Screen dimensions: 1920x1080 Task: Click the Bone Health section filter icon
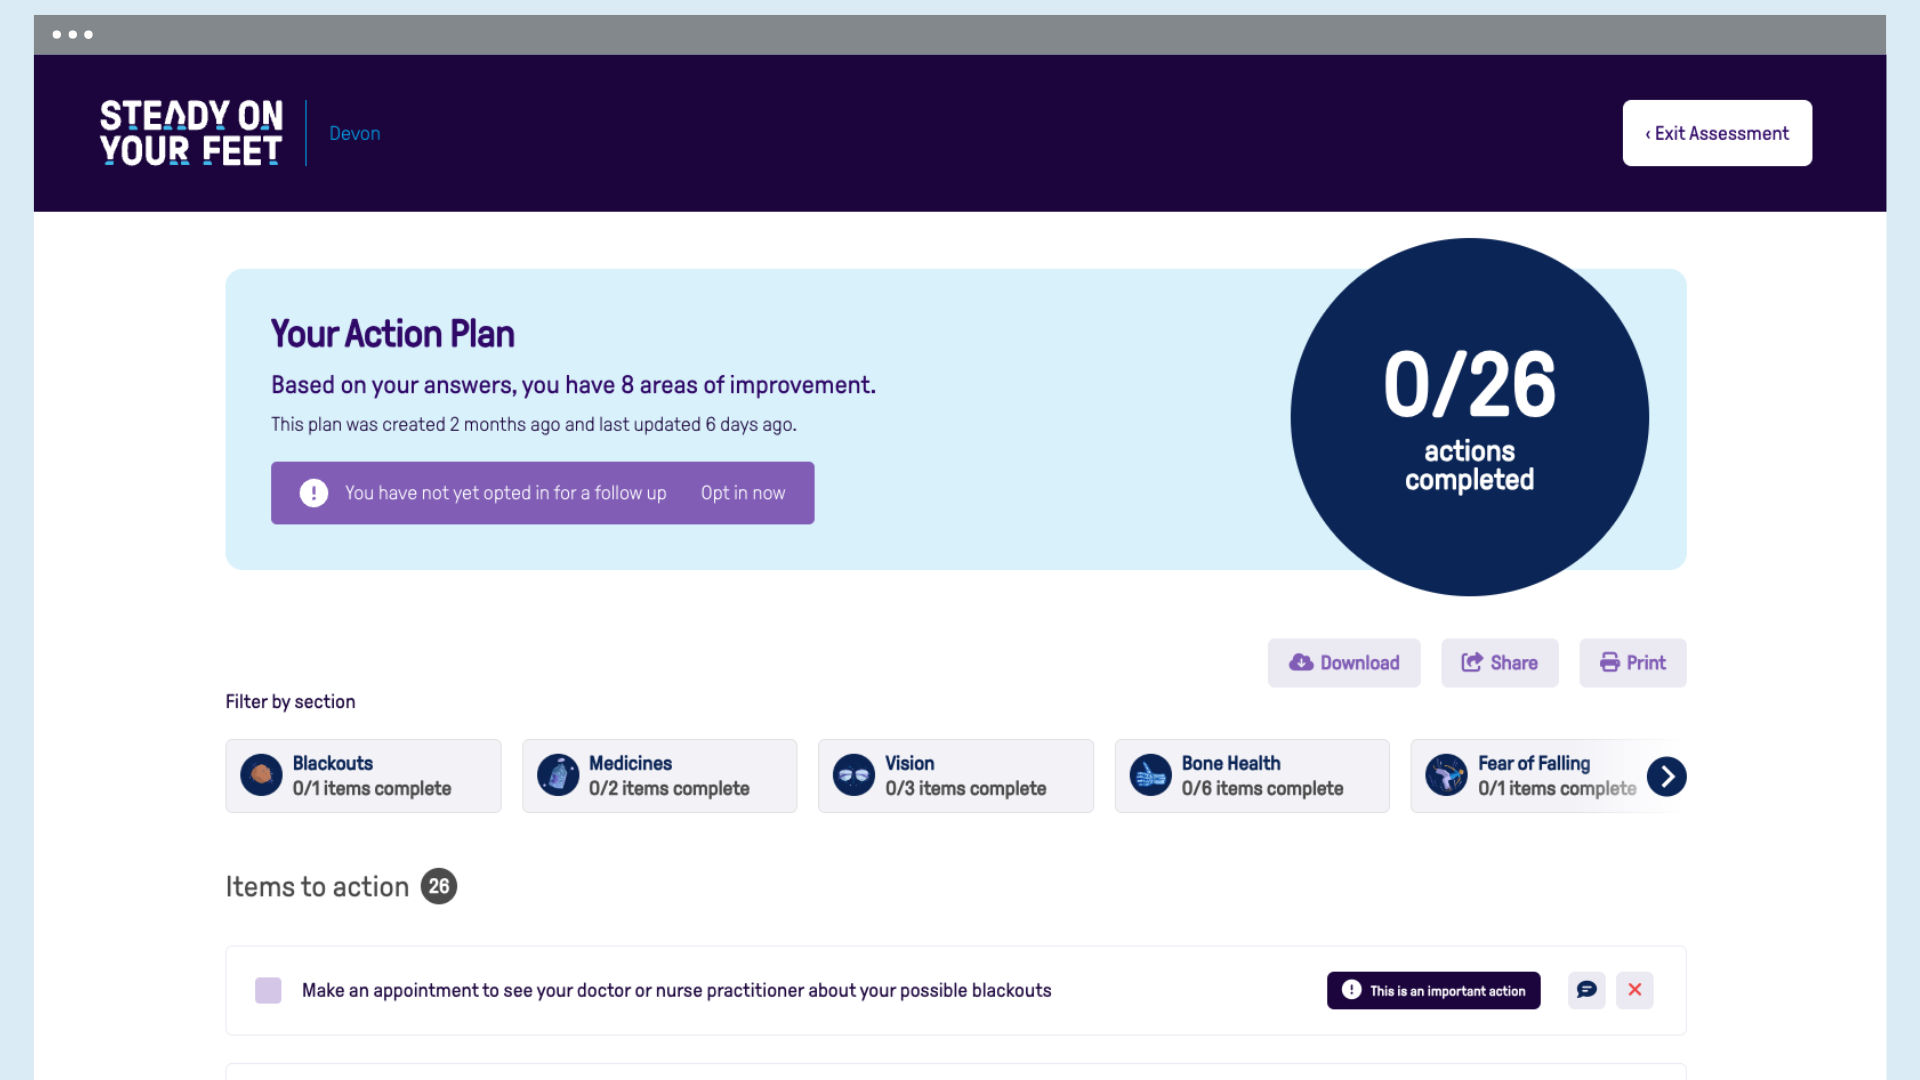pyautogui.click(x=1150, y=775)
